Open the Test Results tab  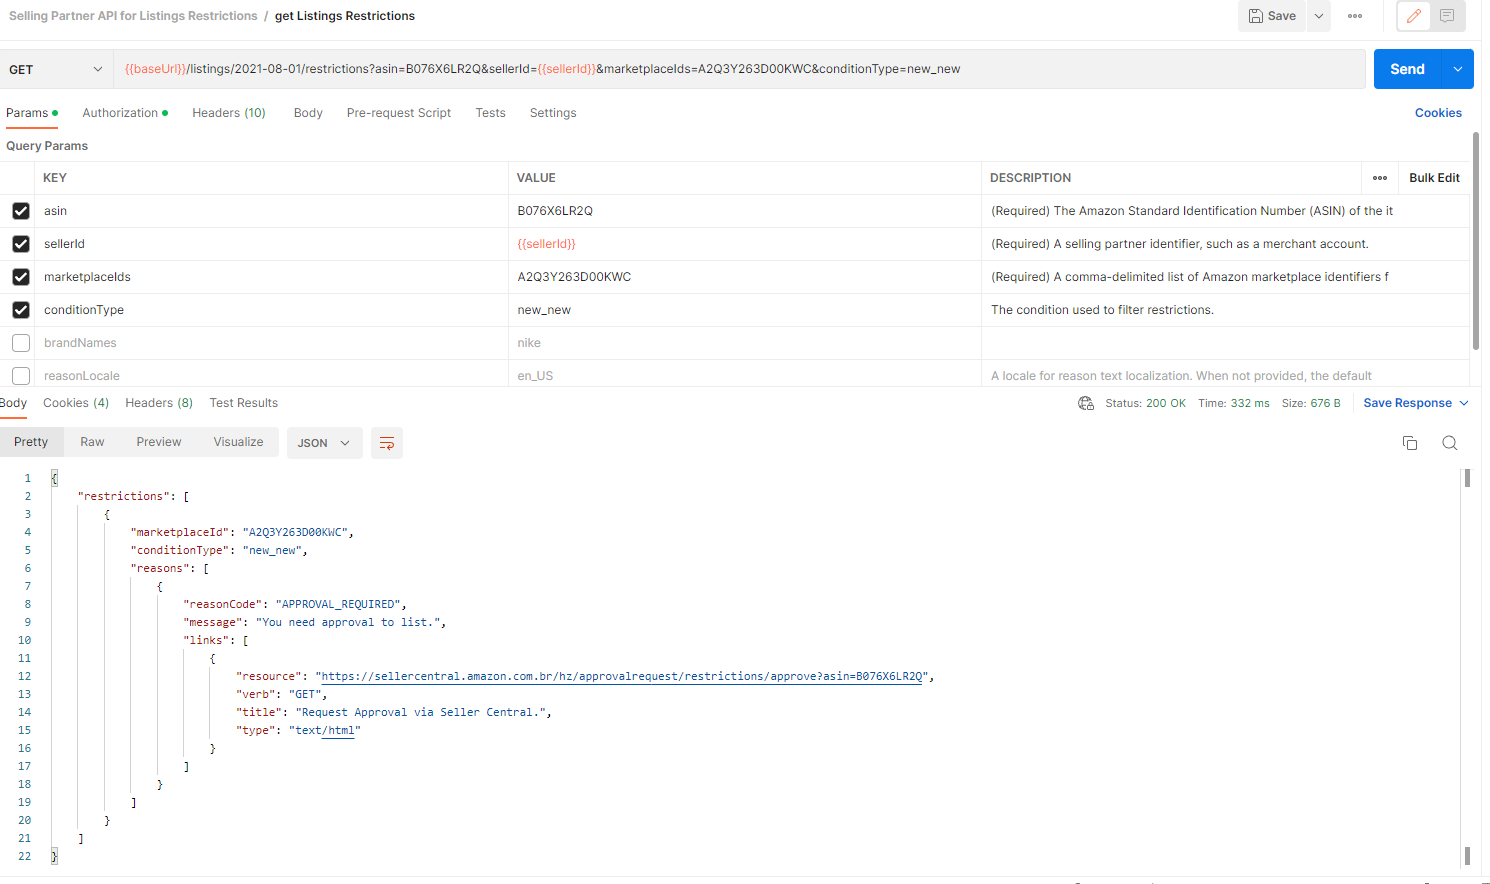click(x=244, y=403)
